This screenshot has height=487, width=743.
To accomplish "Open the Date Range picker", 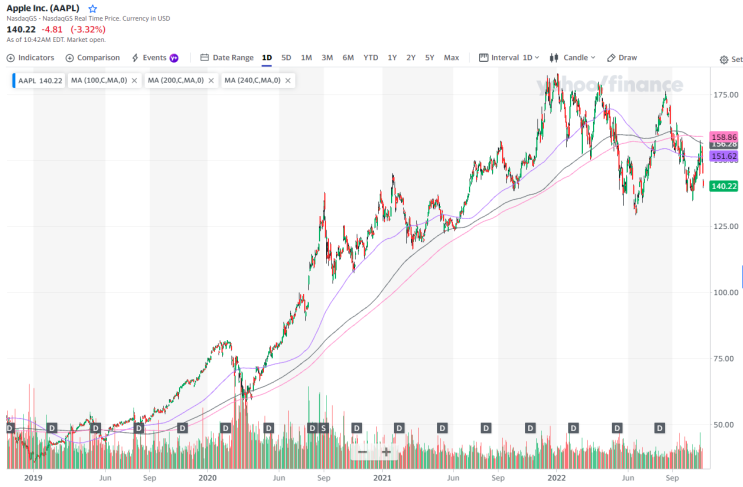I will (227, 58).
